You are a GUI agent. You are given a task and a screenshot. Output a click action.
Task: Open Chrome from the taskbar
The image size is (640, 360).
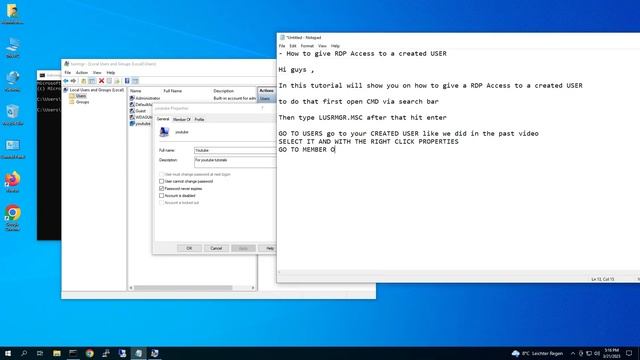[89, 353]
